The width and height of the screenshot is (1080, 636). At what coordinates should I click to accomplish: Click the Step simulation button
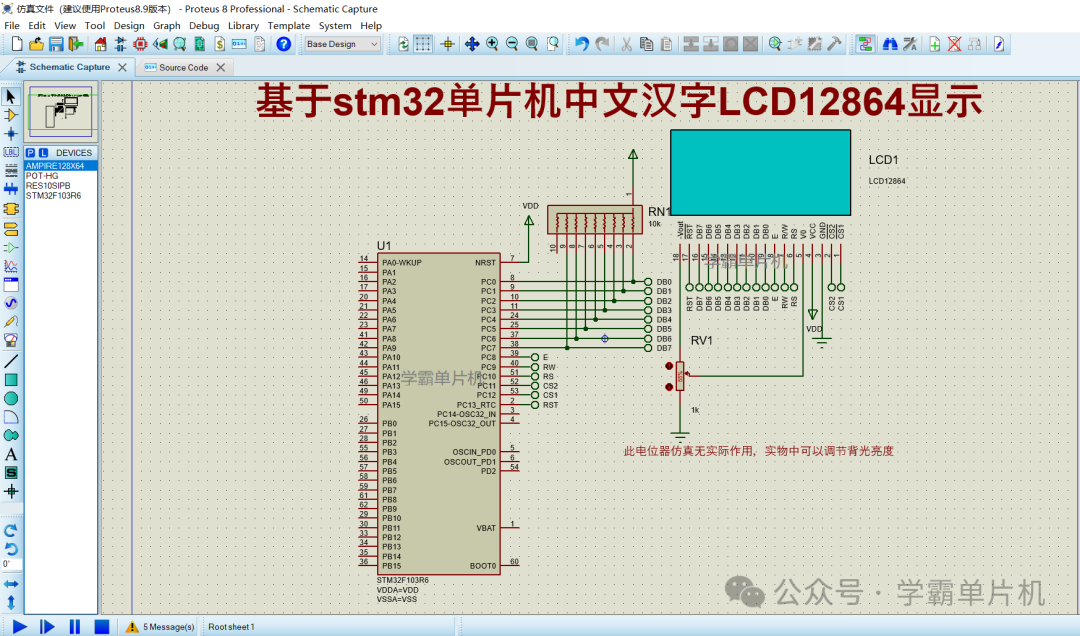point(47,626)
